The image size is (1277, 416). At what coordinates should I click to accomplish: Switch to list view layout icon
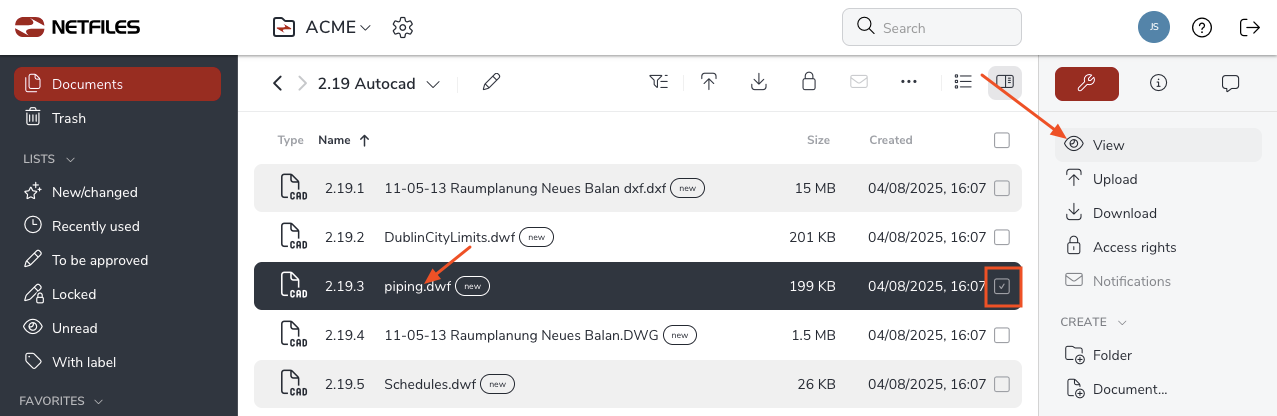tap(963, 83)
